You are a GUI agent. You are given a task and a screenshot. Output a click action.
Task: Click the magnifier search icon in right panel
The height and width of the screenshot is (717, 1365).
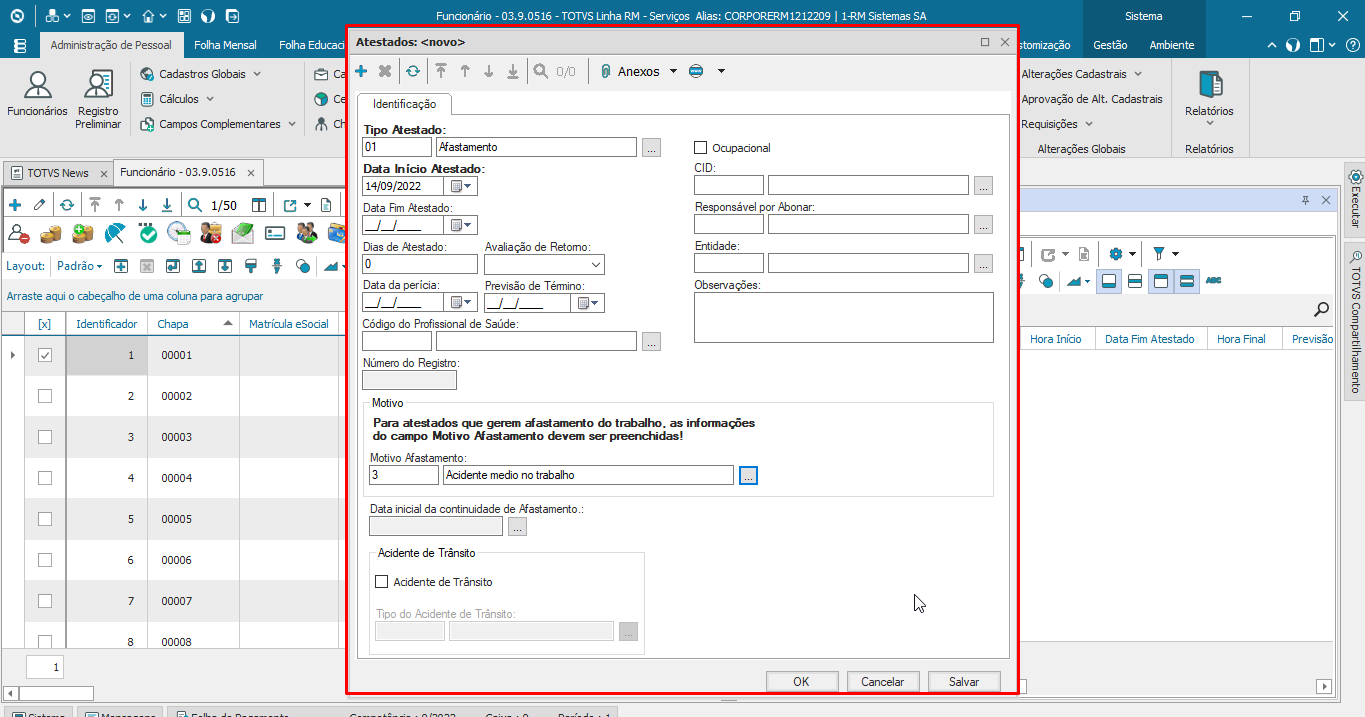[1322, 309]
